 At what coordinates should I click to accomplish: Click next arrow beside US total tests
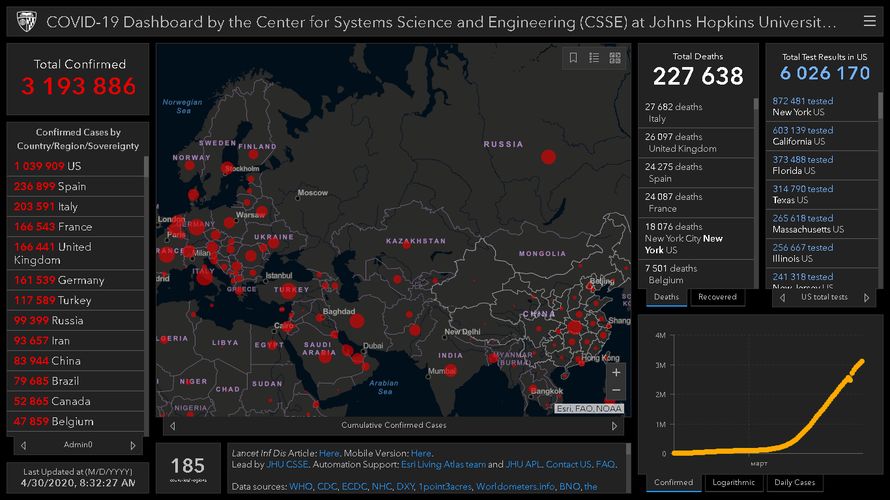(x=868, y=297)
